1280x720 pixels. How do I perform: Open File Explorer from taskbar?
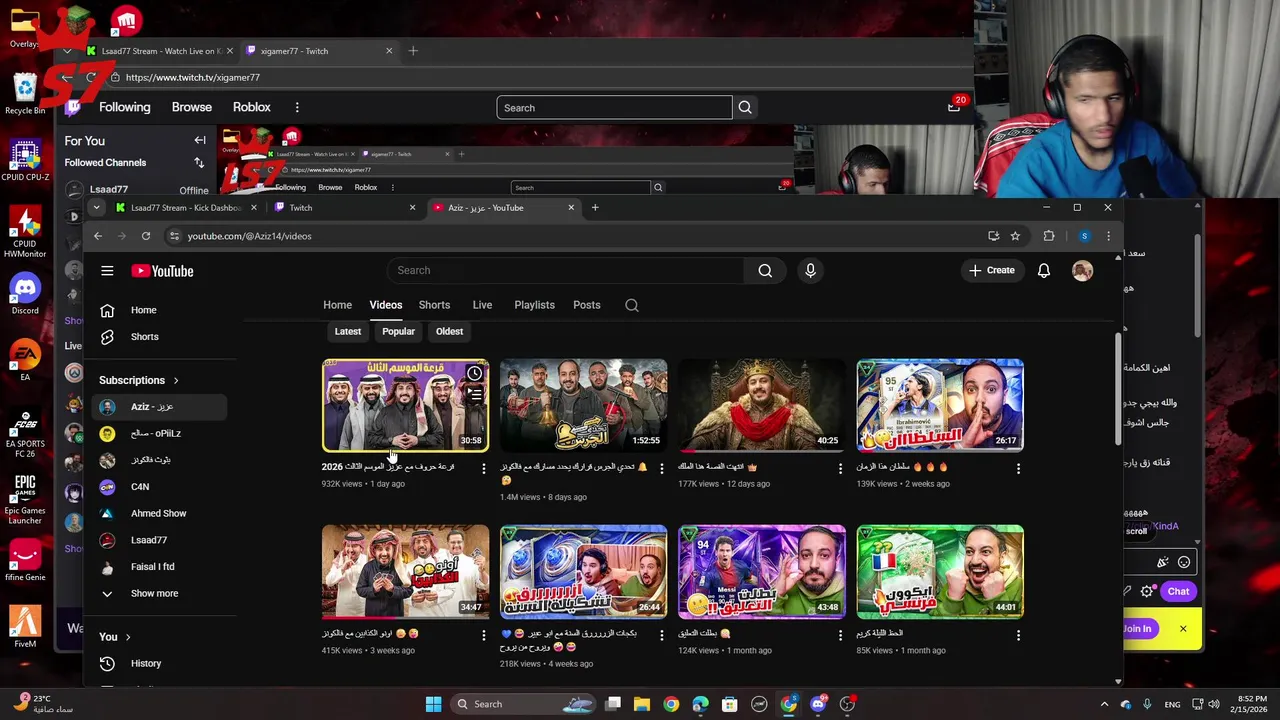coord(642,704)
